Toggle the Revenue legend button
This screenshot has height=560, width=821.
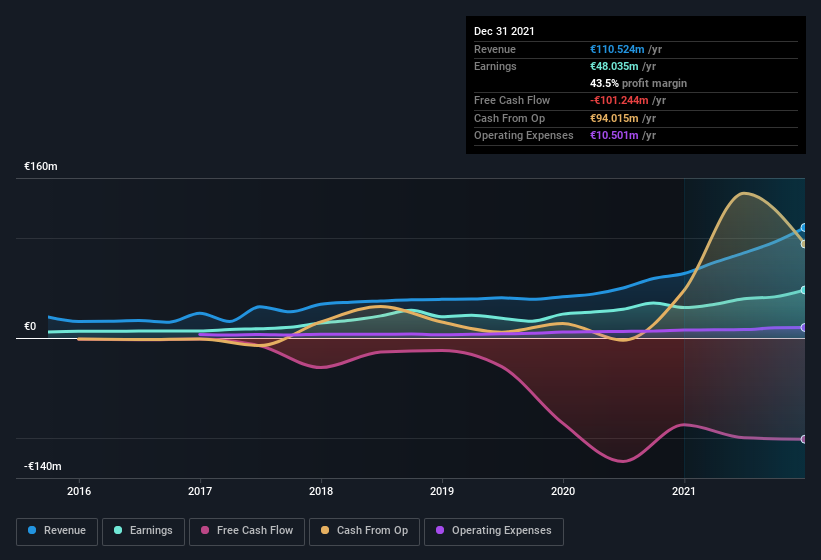click(57, 531)
